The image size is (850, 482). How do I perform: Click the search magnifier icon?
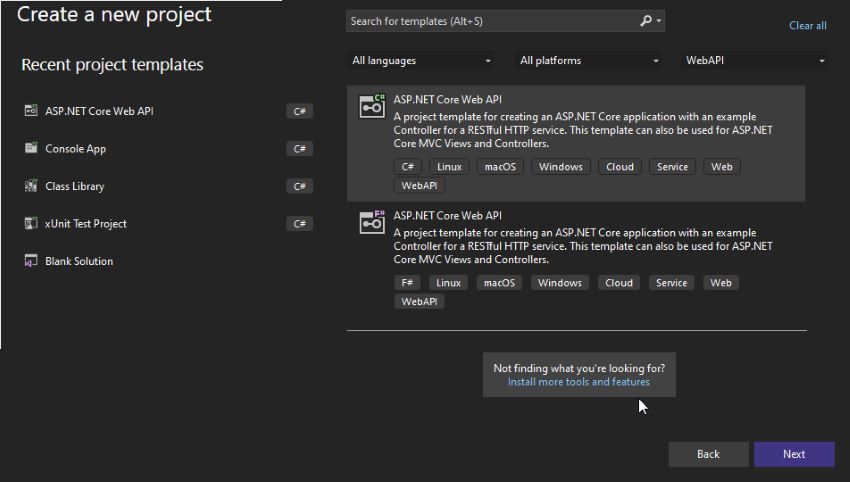pos(645,21)
